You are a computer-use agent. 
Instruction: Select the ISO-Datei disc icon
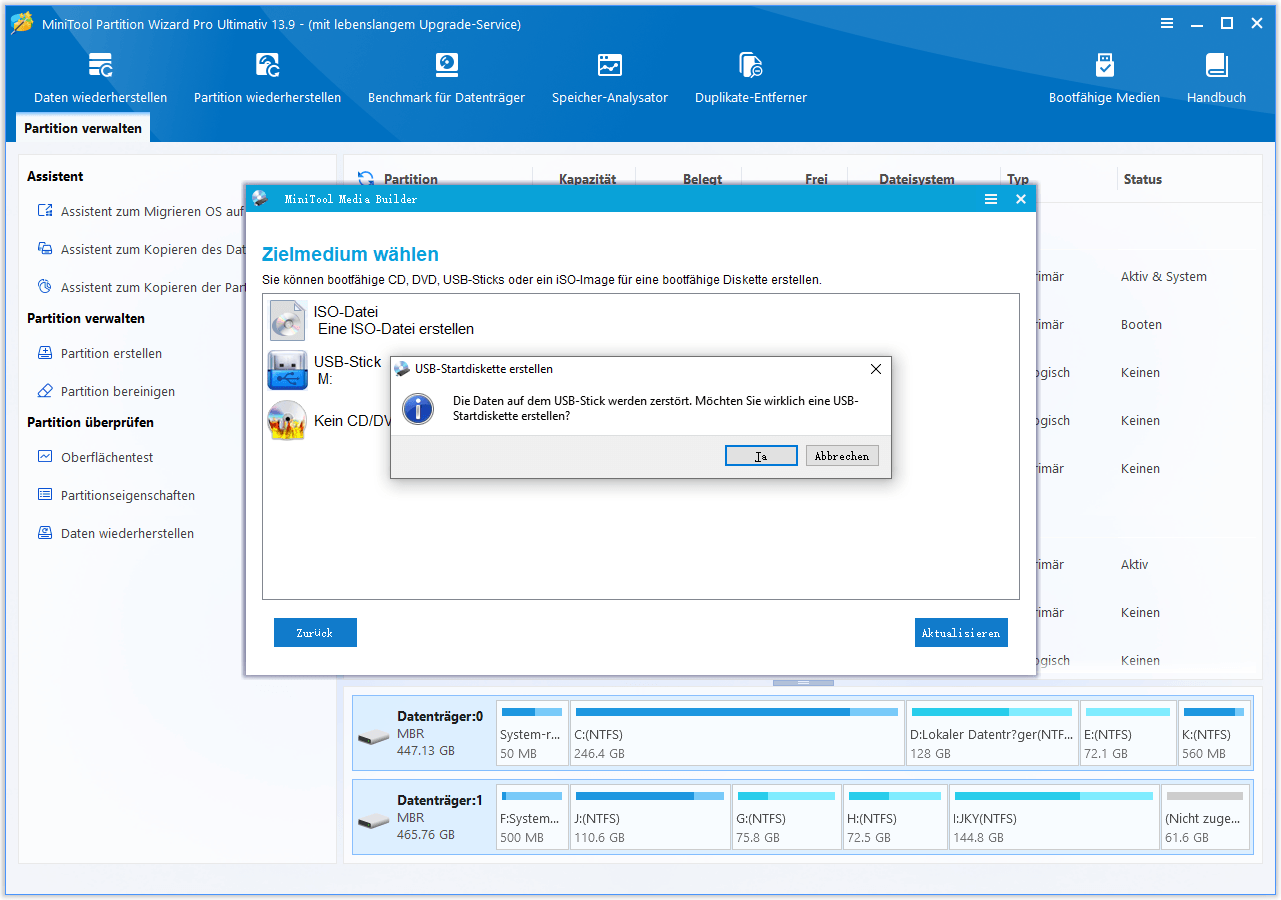coord(287,320)
